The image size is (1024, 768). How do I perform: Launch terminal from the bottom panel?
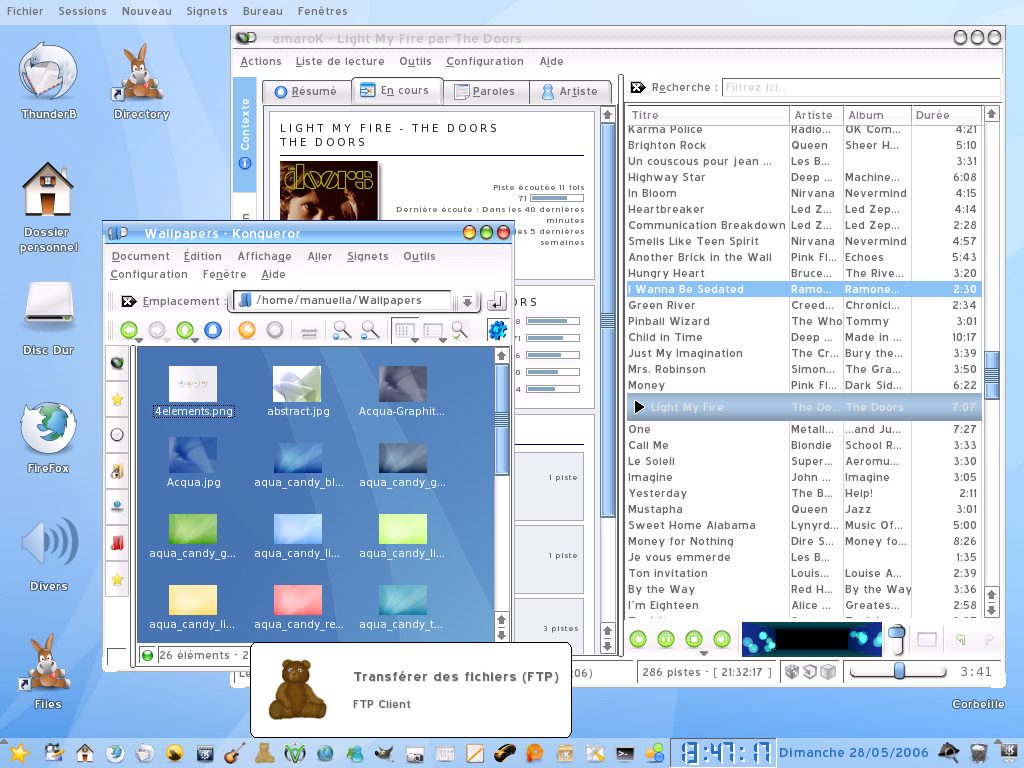click(625, 753)
